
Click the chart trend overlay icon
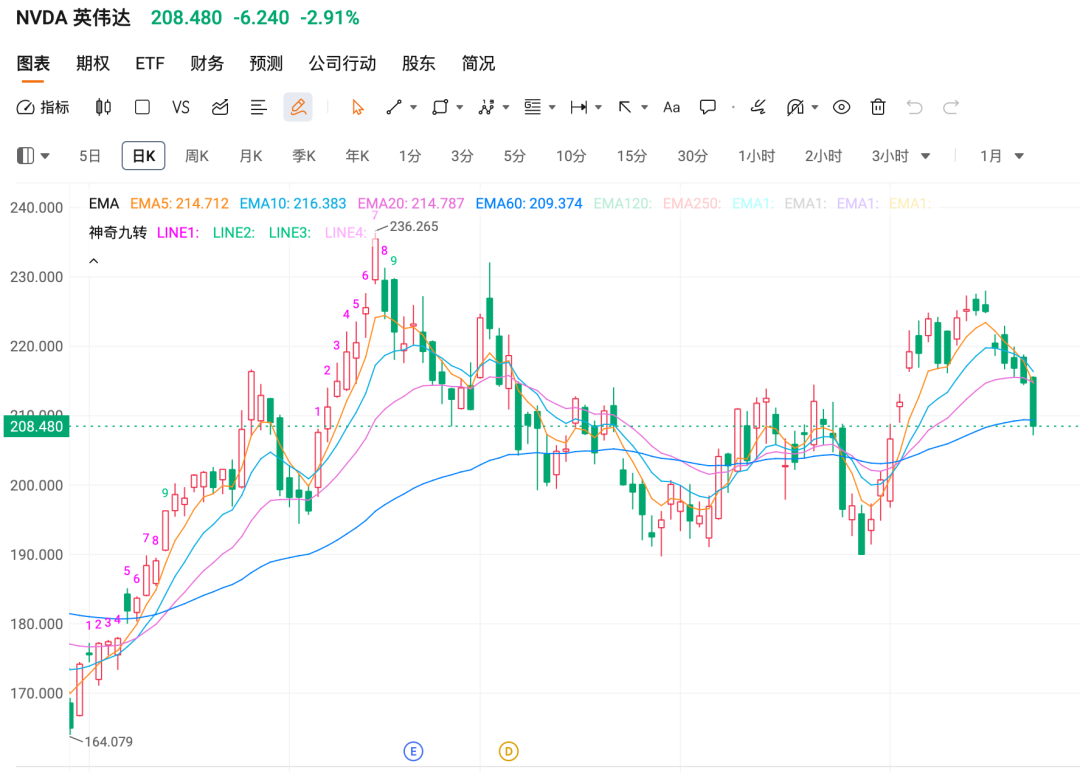coord(220,107)
